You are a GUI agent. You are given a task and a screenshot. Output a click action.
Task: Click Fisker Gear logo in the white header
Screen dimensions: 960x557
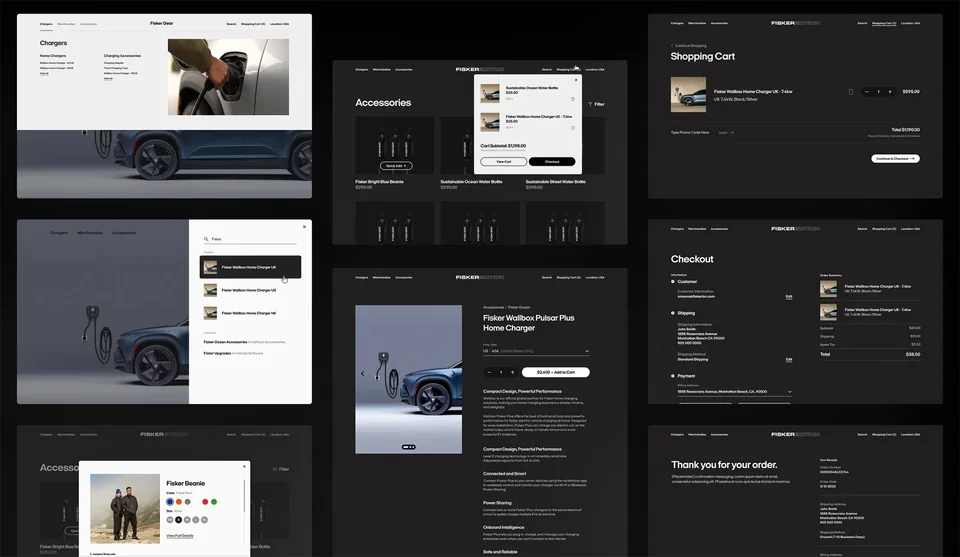coord(162,23)
